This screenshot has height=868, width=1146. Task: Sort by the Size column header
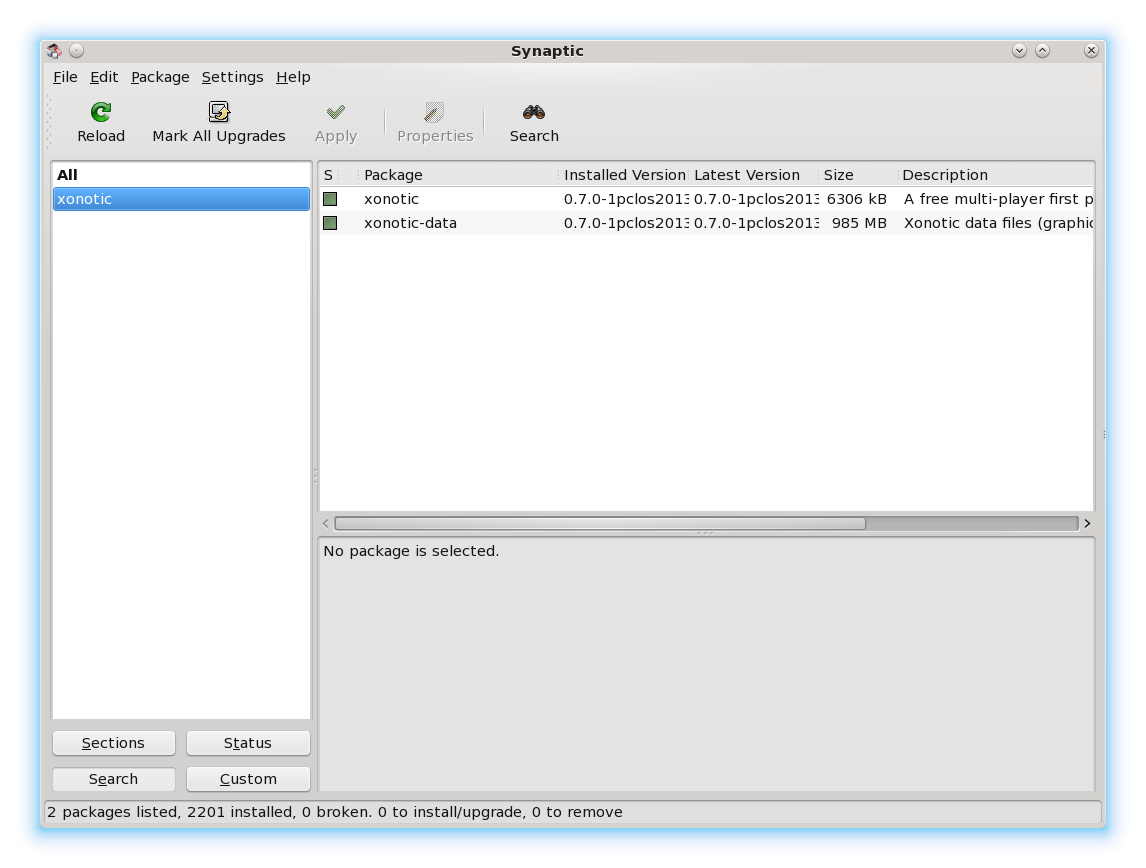click(x=857, y=175)
